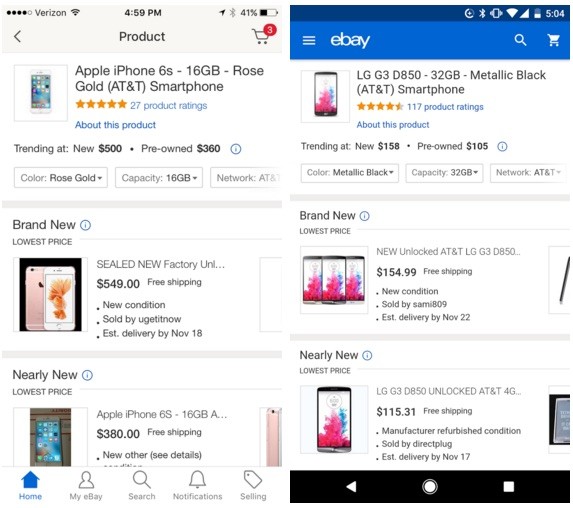Tap info icon next to iPhone Brand New heading
Viewport: 573px width, 508px height.
tap(85, 225)
